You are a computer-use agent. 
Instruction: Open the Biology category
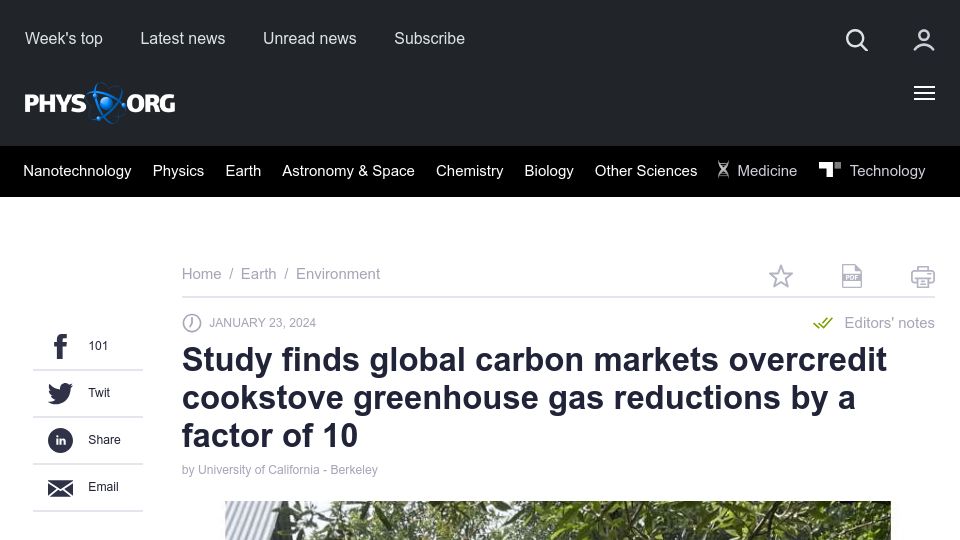coord(549,171)
